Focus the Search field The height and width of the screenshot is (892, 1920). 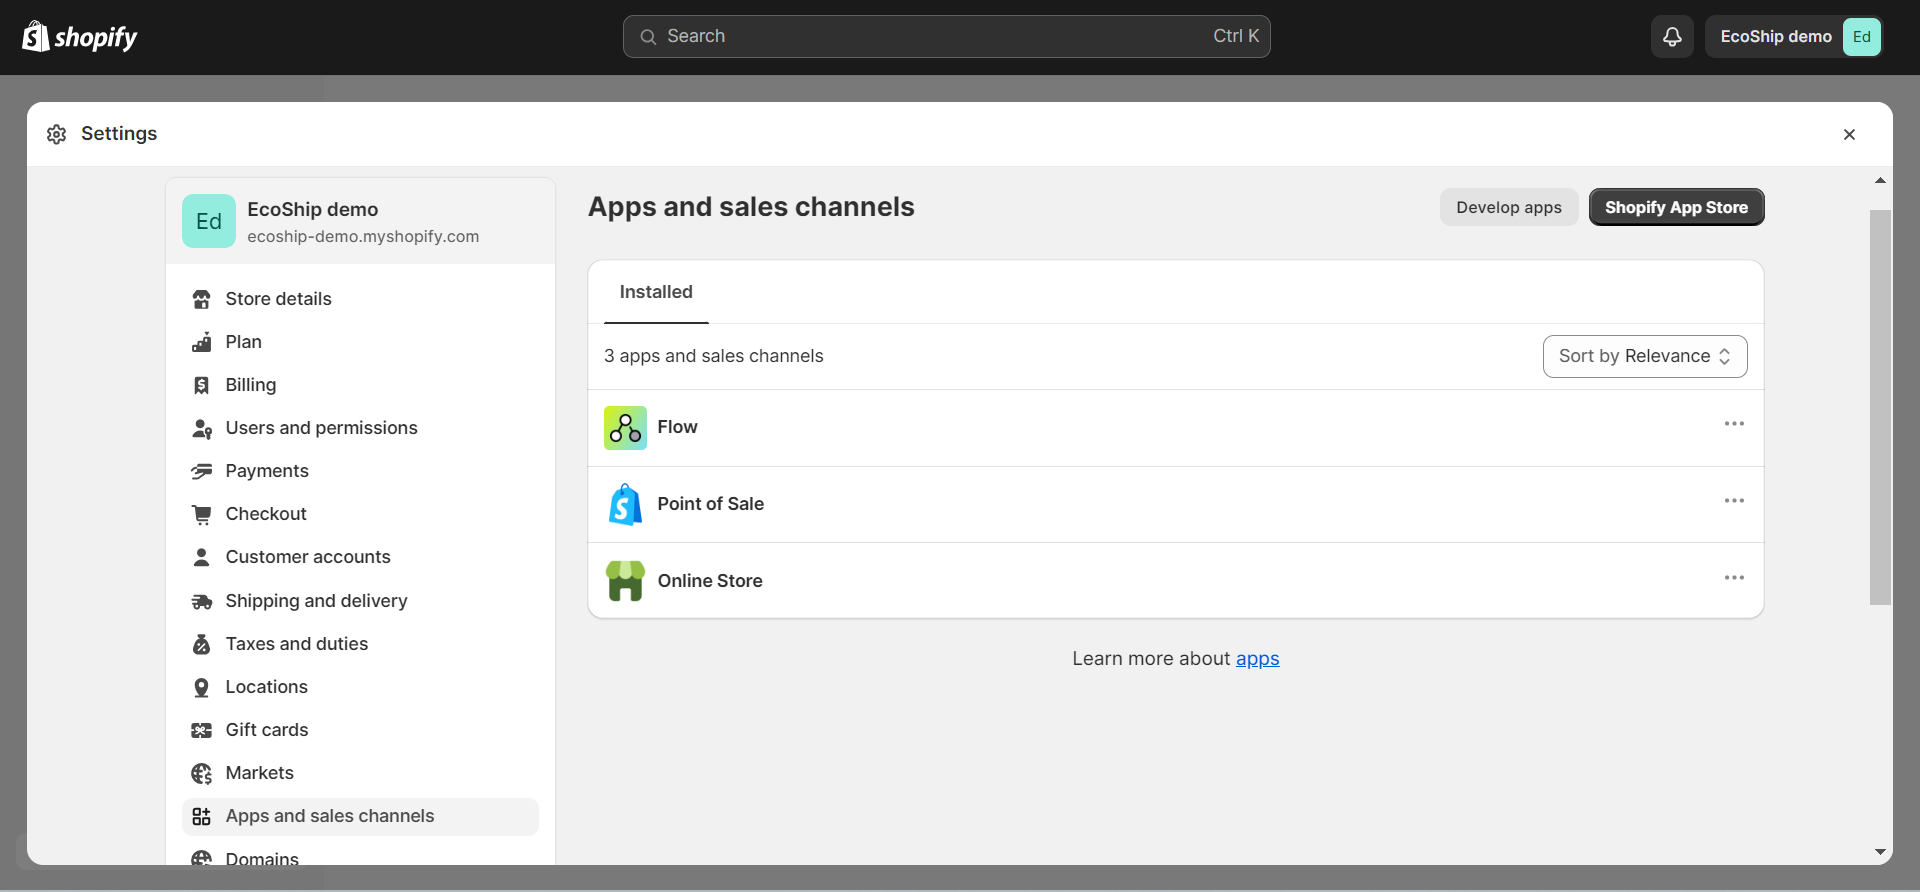(x=947, y=37)
